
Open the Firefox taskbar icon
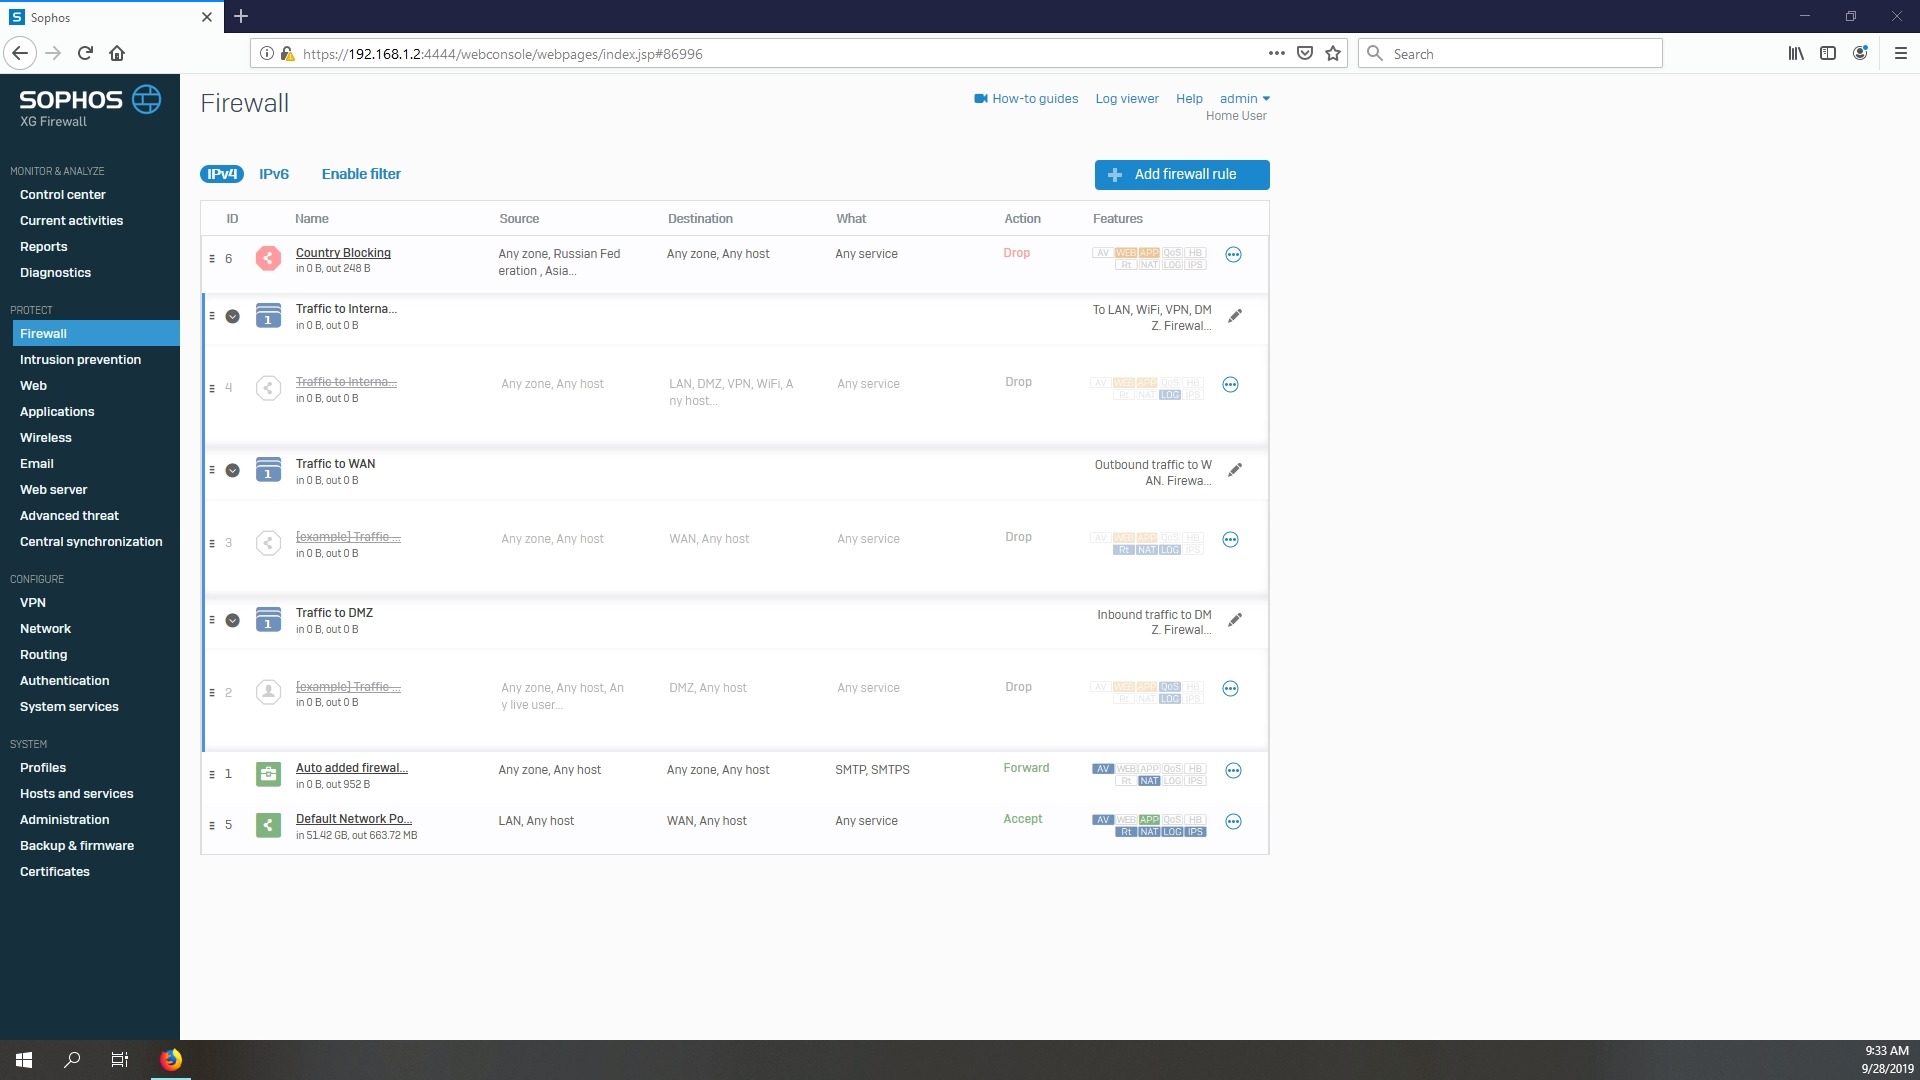coord(171,1060)
